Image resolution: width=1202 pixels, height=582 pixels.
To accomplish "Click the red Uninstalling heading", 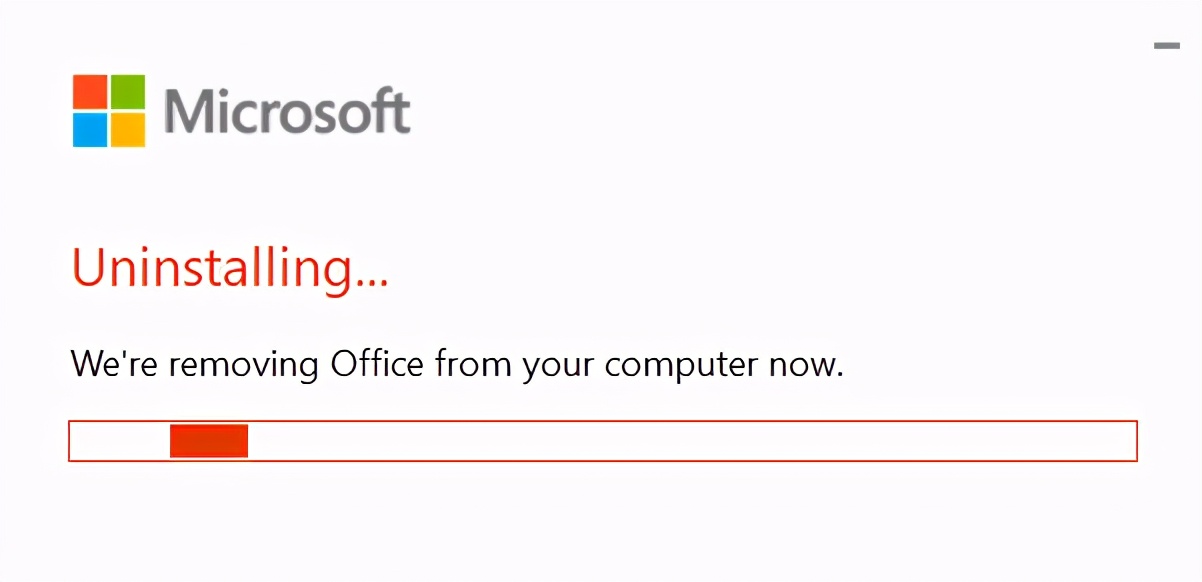I will (x=228, y=268).
